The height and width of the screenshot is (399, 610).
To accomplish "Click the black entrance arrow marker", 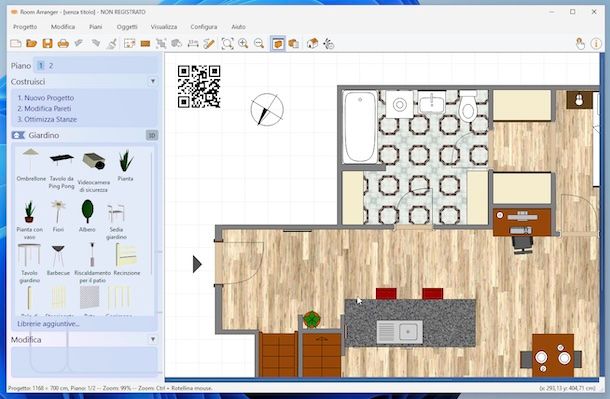I will (x=197, y=264).
